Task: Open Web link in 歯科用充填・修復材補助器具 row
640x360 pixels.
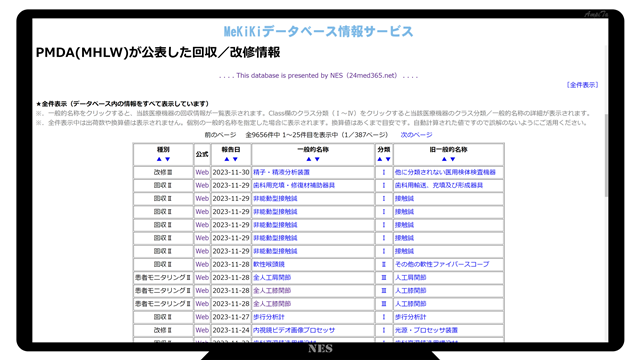Action: pos(202,185)
